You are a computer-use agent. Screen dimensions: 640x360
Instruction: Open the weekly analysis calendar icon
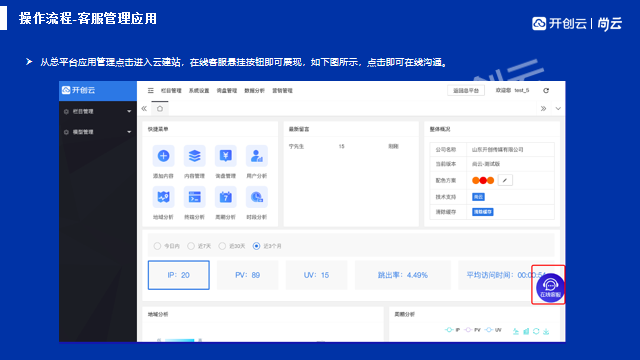point(226,197)
